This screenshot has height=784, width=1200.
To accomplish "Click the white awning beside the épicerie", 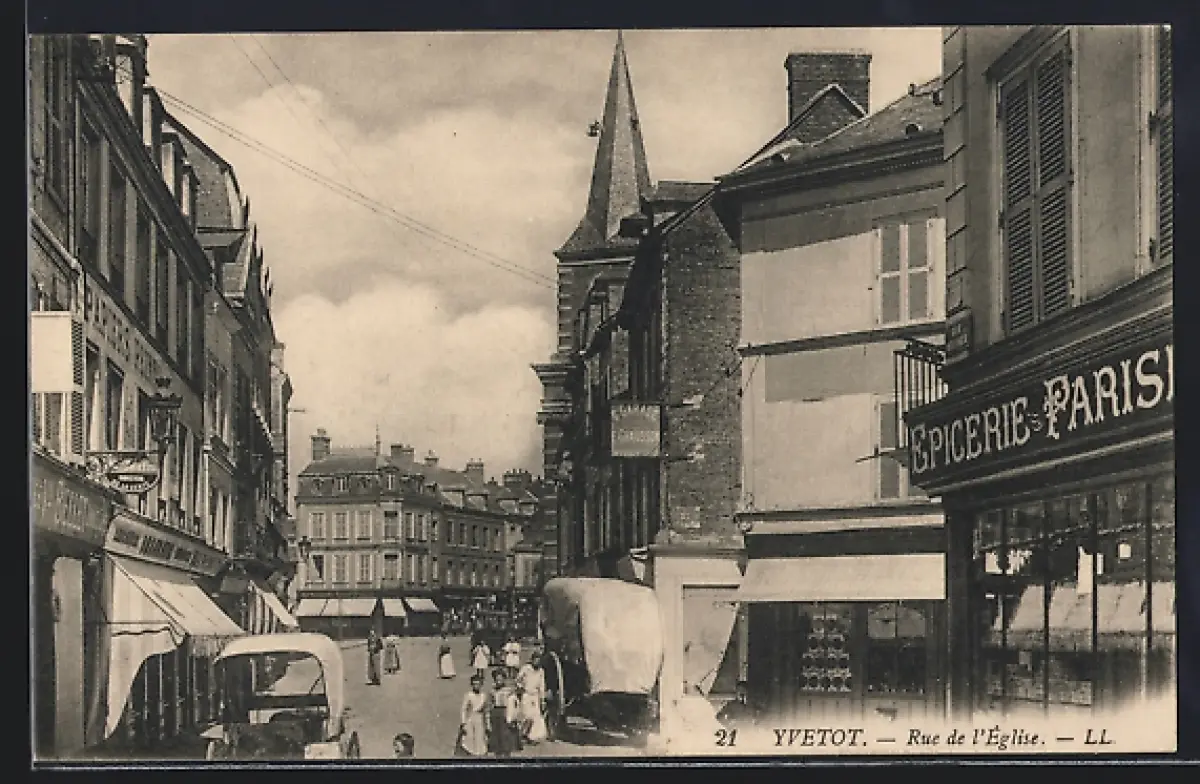I will [843, 578].
